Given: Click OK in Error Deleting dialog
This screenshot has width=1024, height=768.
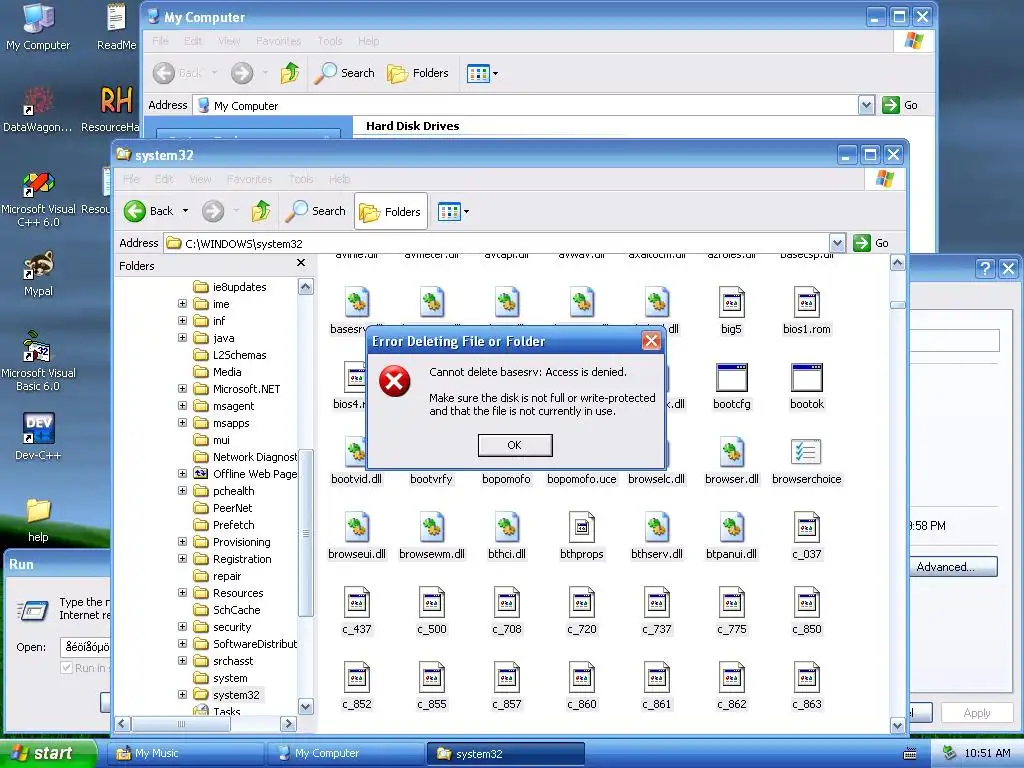Looking at the screenshot, I should click(x=515, y=445).
